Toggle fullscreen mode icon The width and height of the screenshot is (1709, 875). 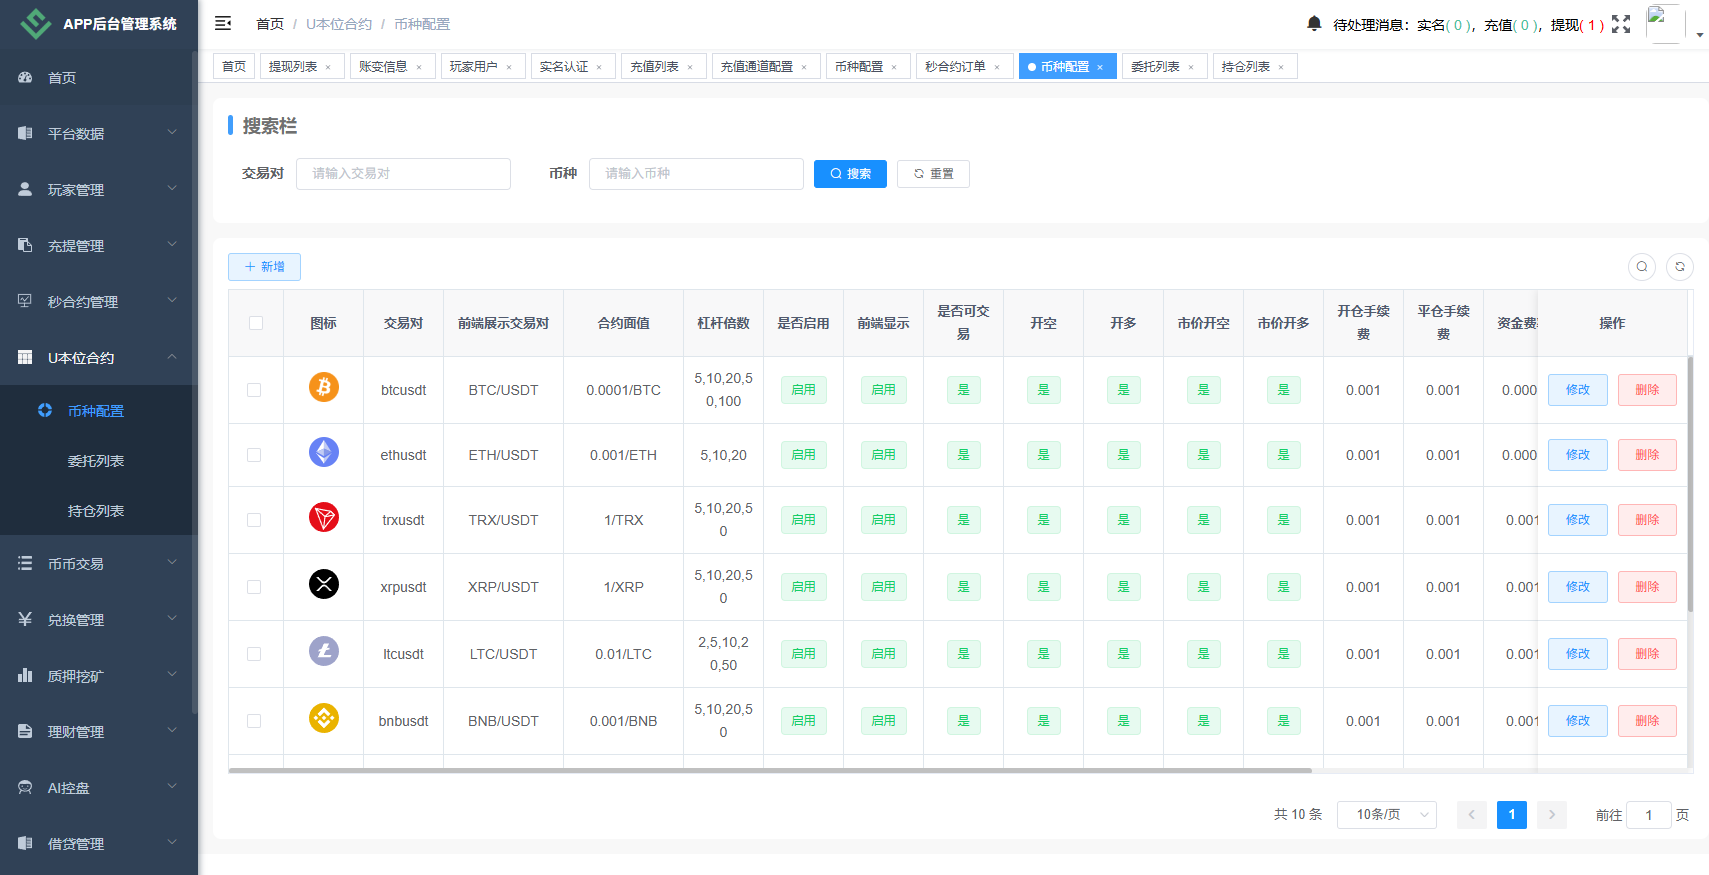tap(1621, 24)
